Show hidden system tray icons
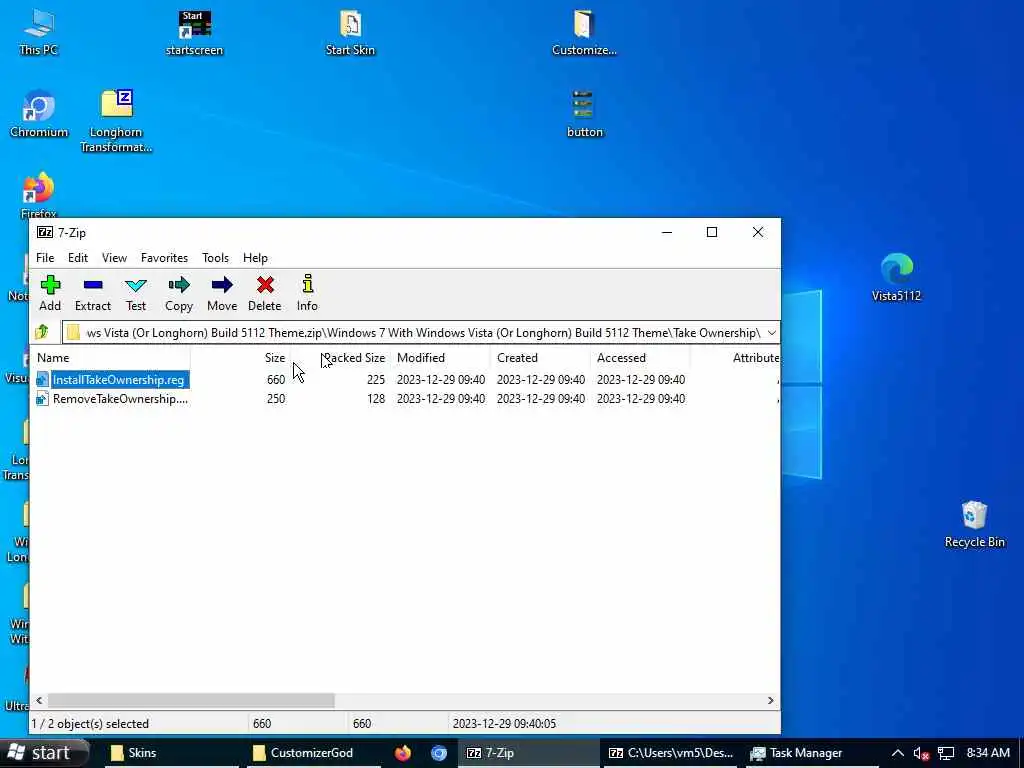Viewport: 1024px width, 768px height. pos(897,753)
